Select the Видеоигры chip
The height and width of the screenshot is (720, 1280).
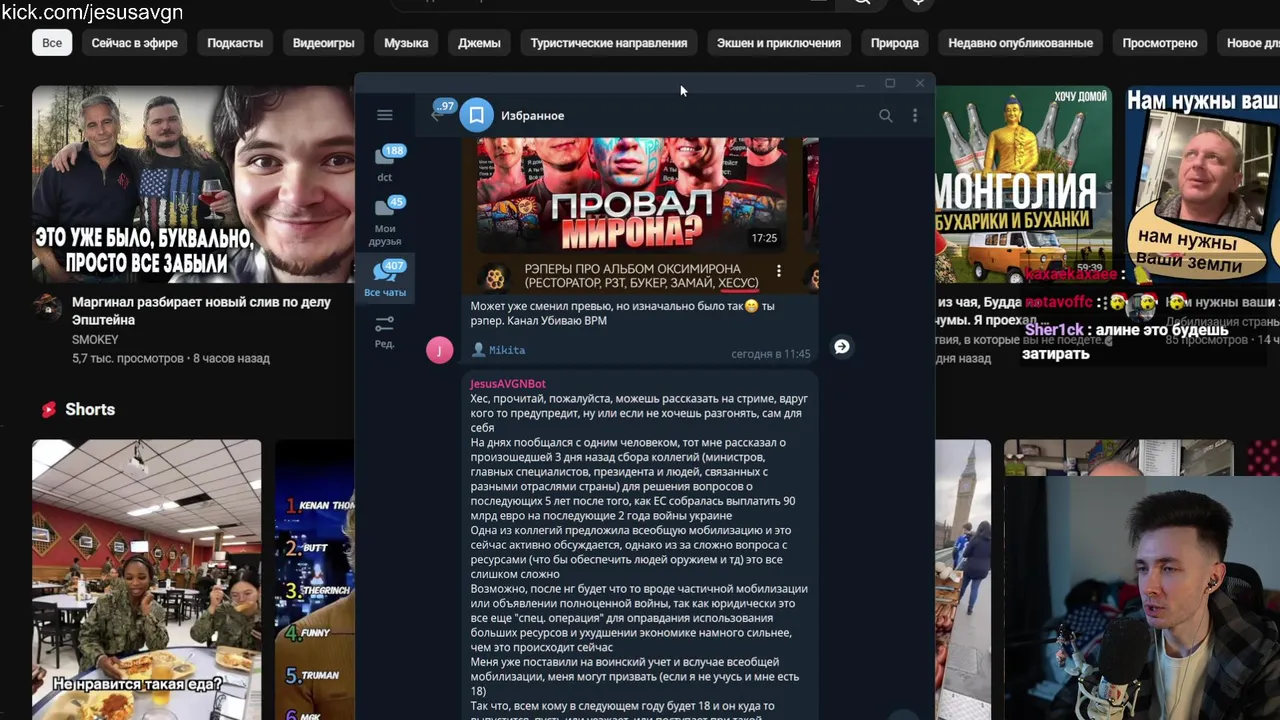click(323, 43)
